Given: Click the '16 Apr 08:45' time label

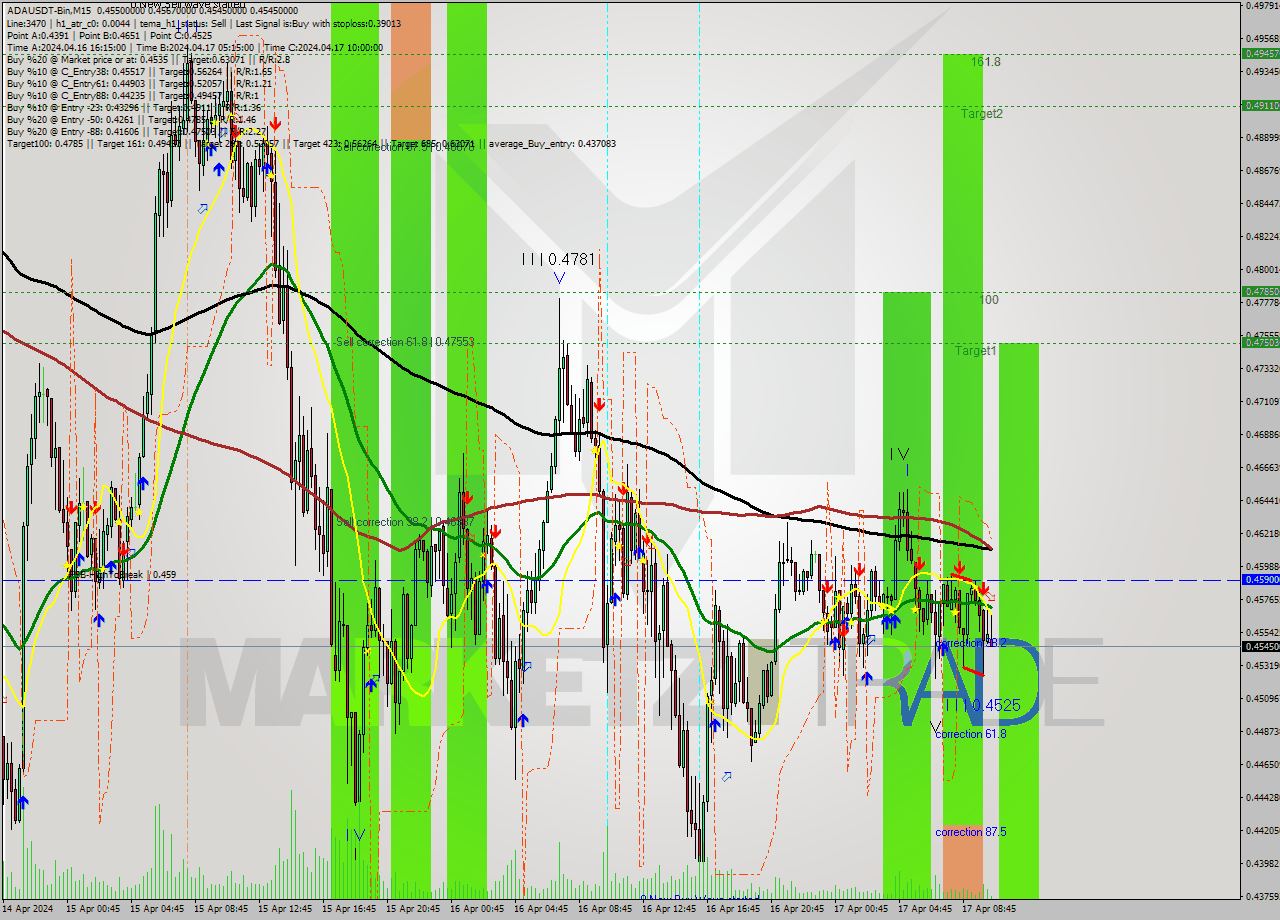Looking at the screenshot, I should pos(604,909).
